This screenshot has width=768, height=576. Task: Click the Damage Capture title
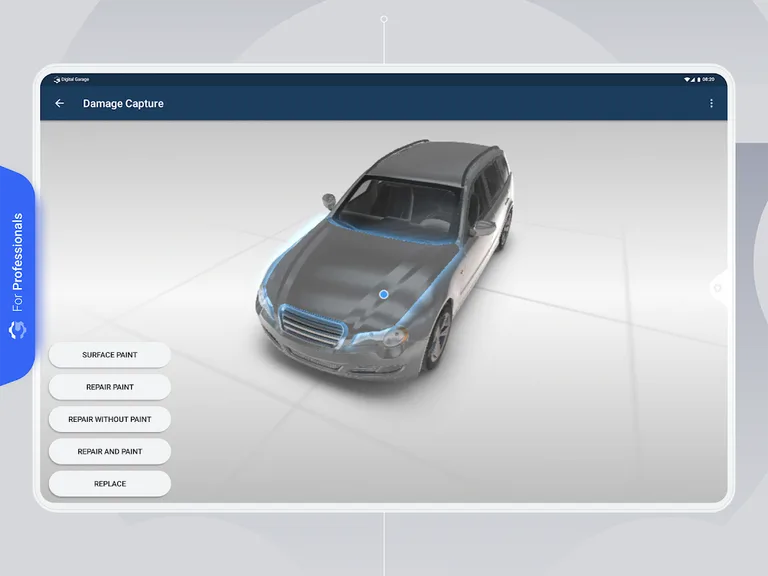tap(123, 103)
